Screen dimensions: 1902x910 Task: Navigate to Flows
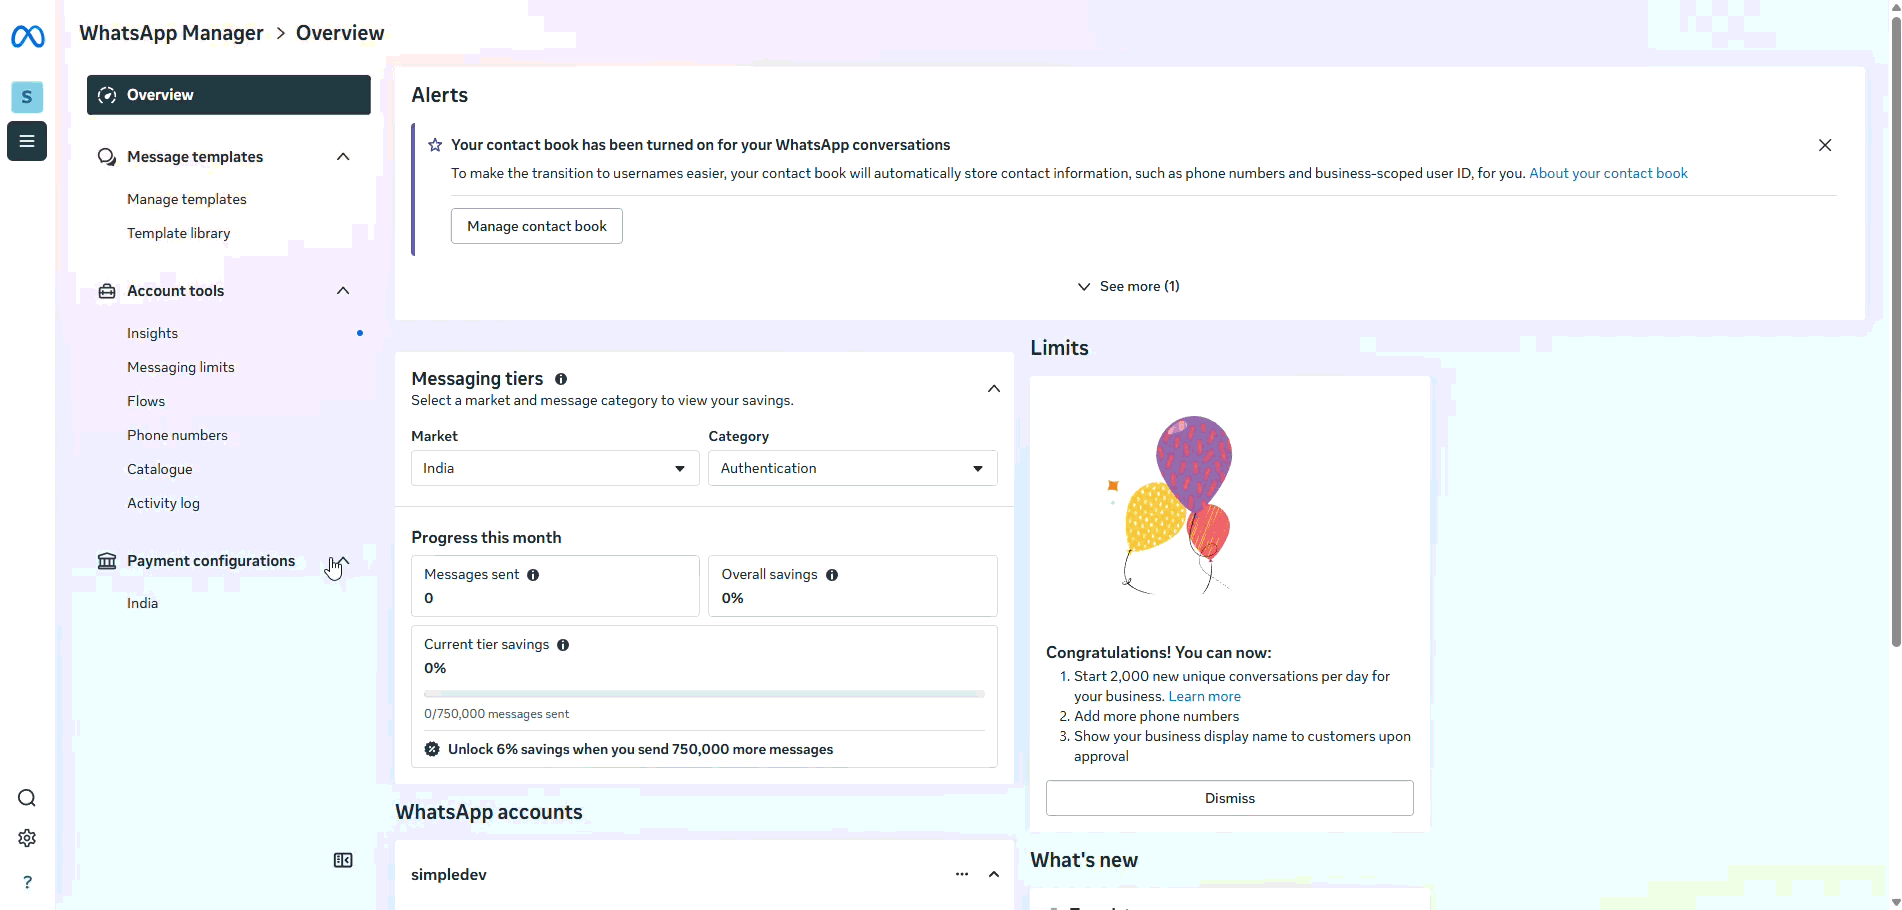(146, 401)
